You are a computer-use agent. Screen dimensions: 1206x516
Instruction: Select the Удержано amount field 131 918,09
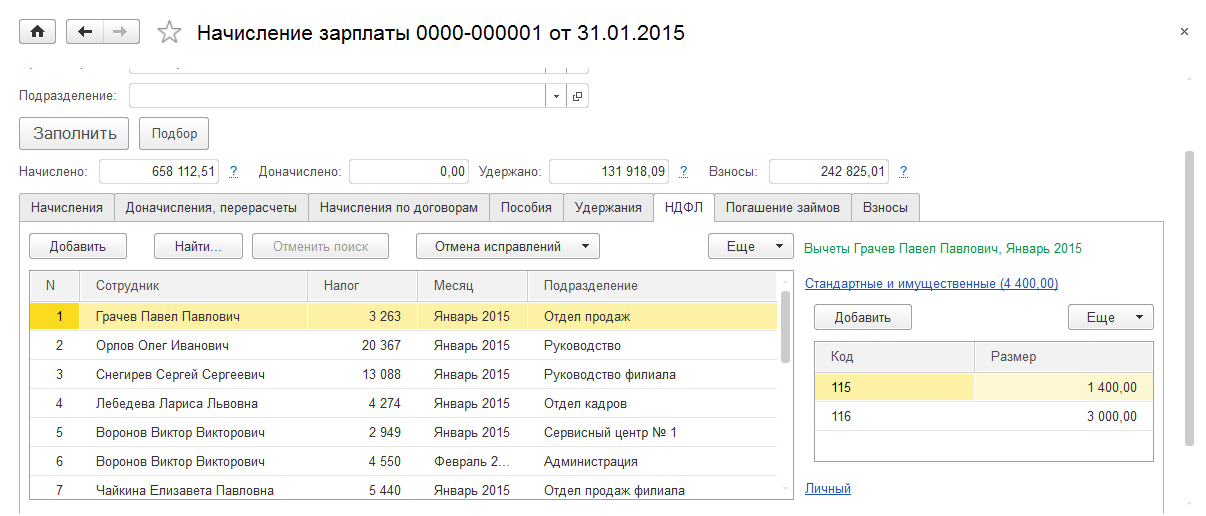(x=609, y=172)
